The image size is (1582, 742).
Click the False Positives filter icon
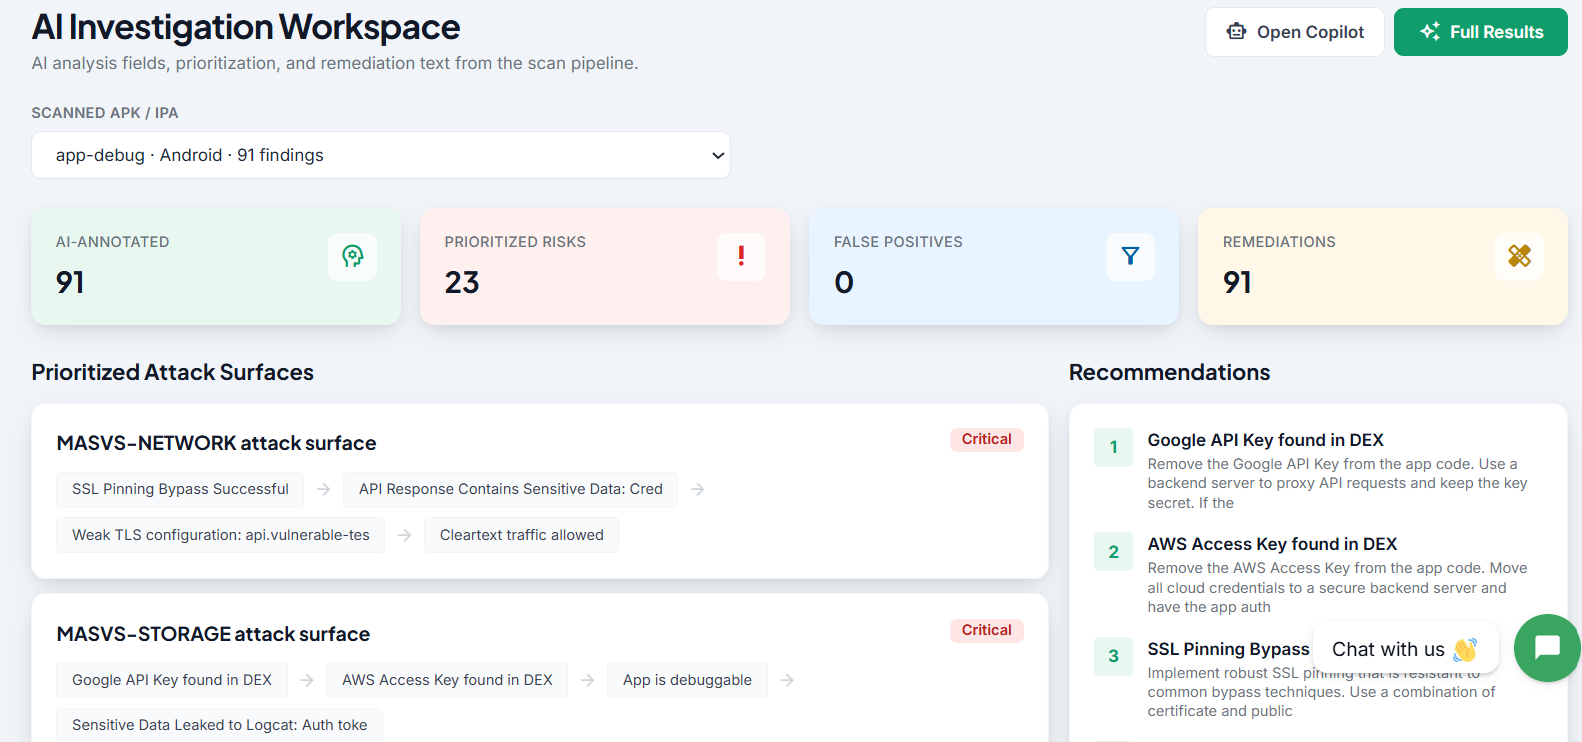[x=1130, y=256]
